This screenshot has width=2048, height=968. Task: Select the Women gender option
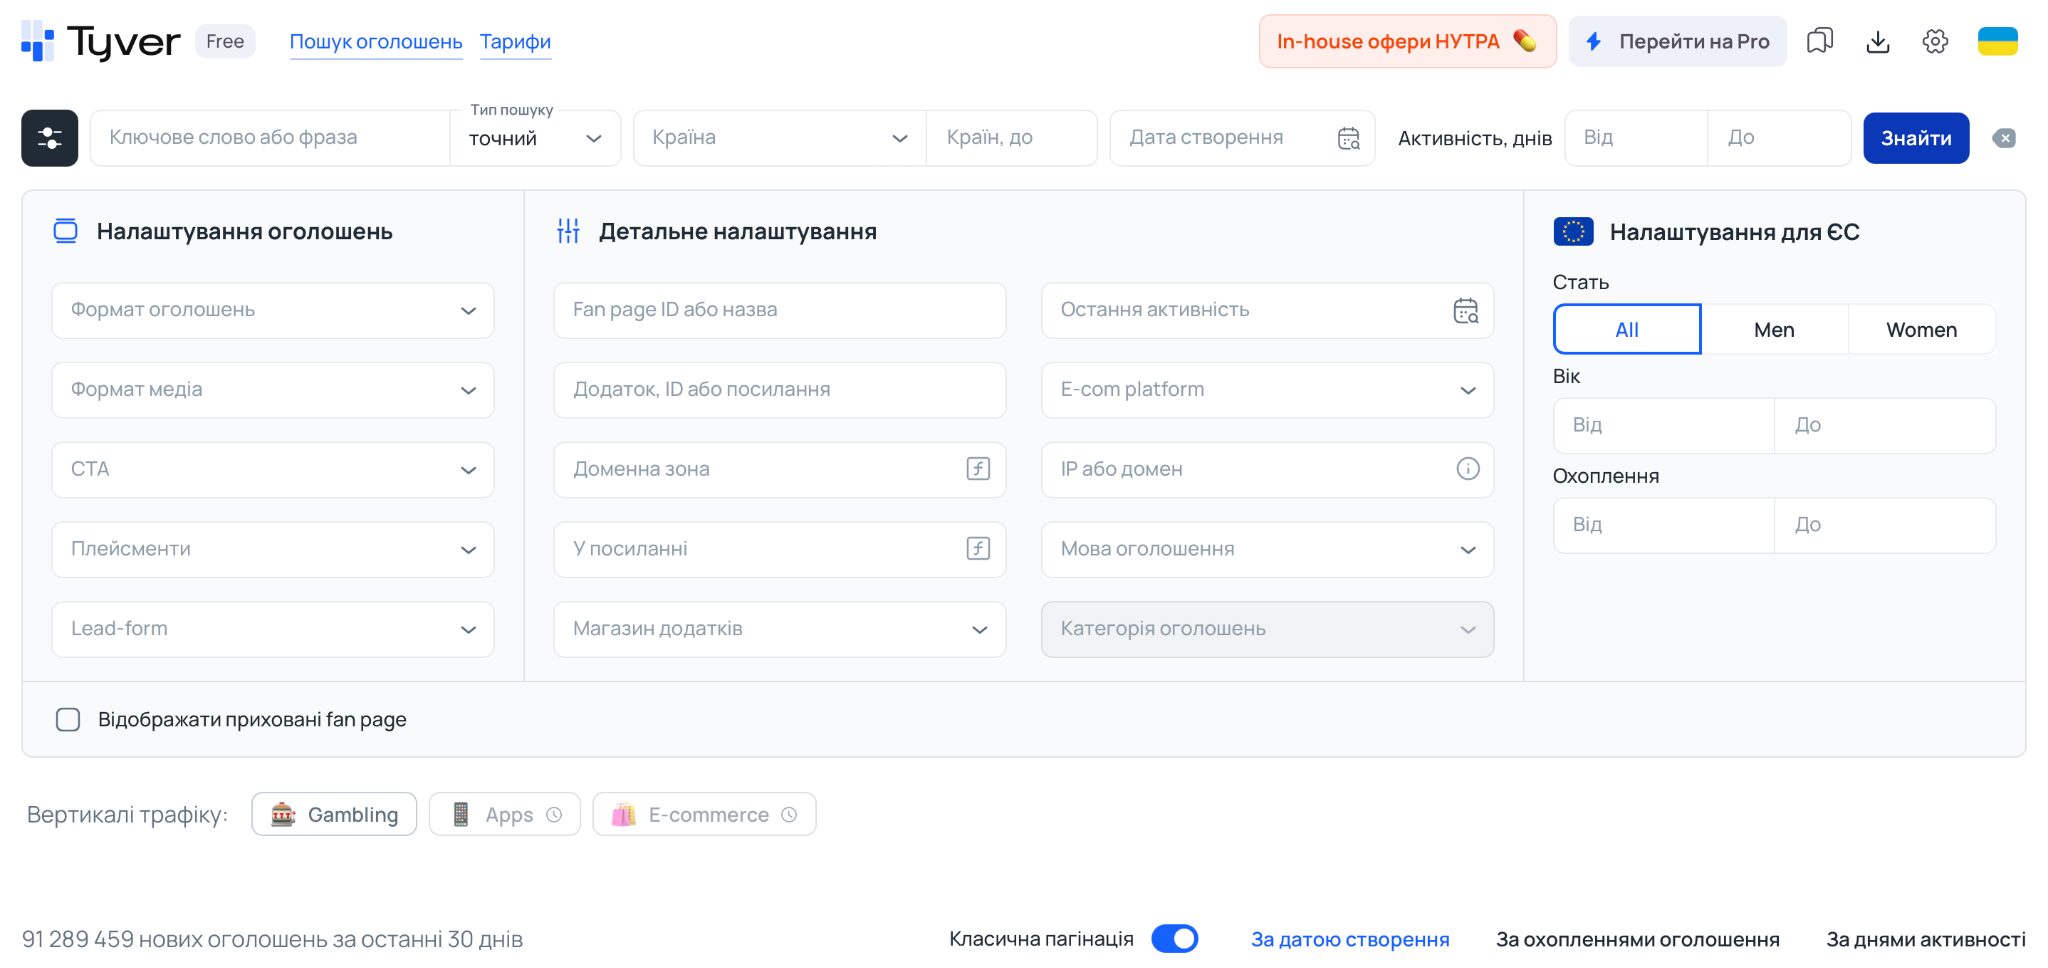[x=1921, y=328]
